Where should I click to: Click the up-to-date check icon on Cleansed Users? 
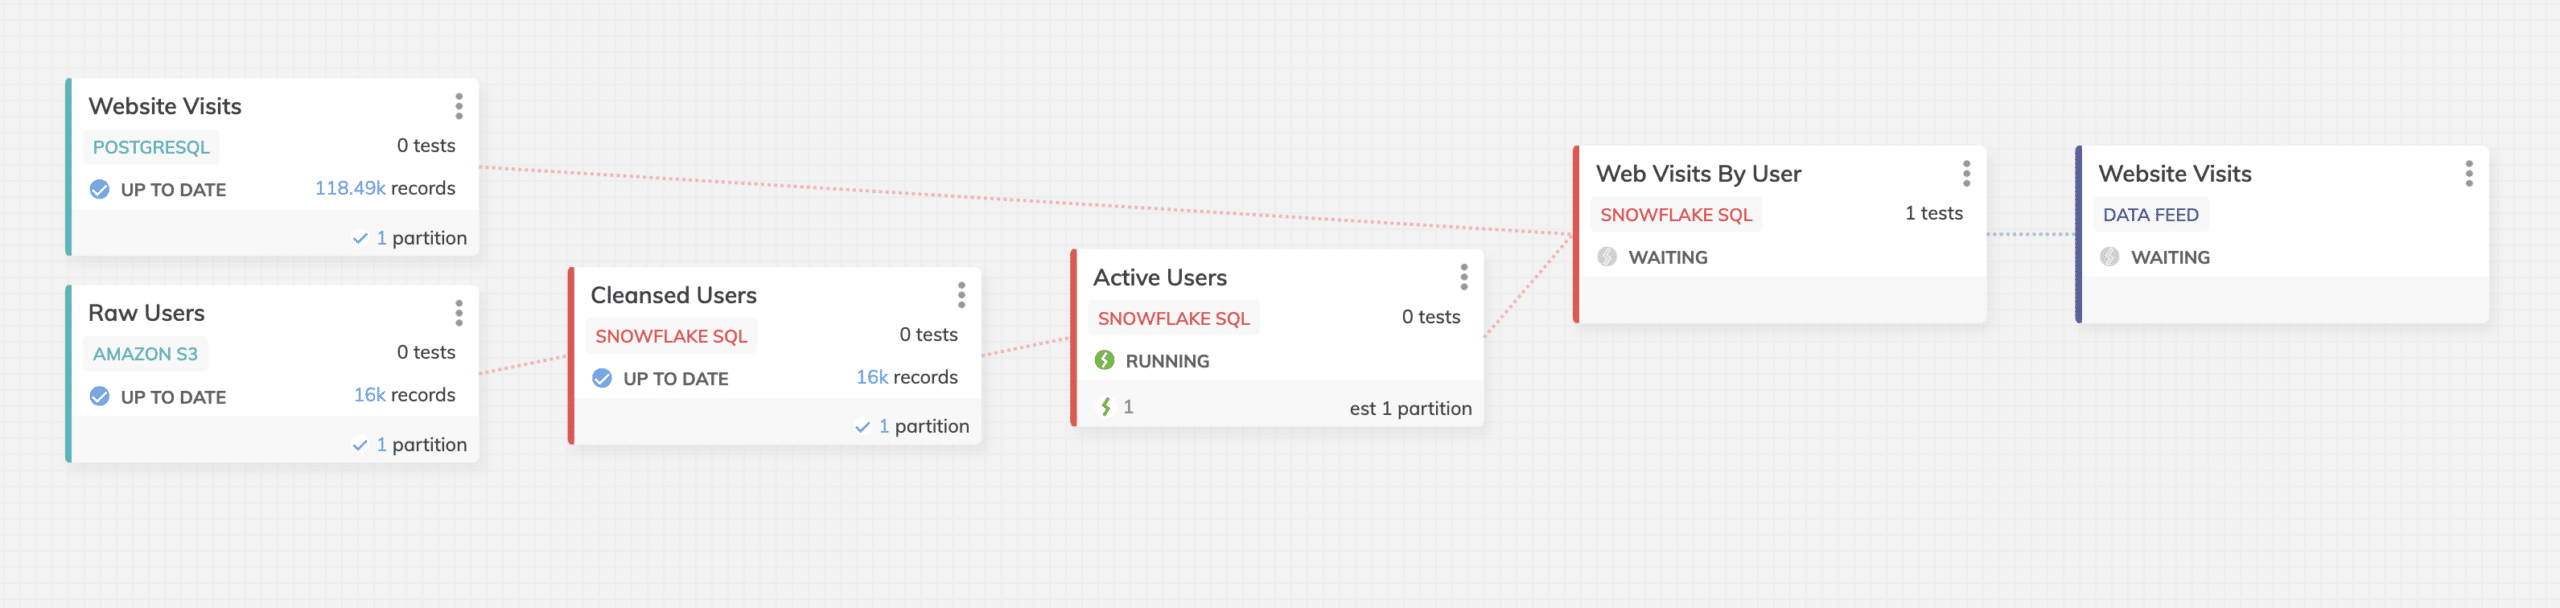[602, 378]
